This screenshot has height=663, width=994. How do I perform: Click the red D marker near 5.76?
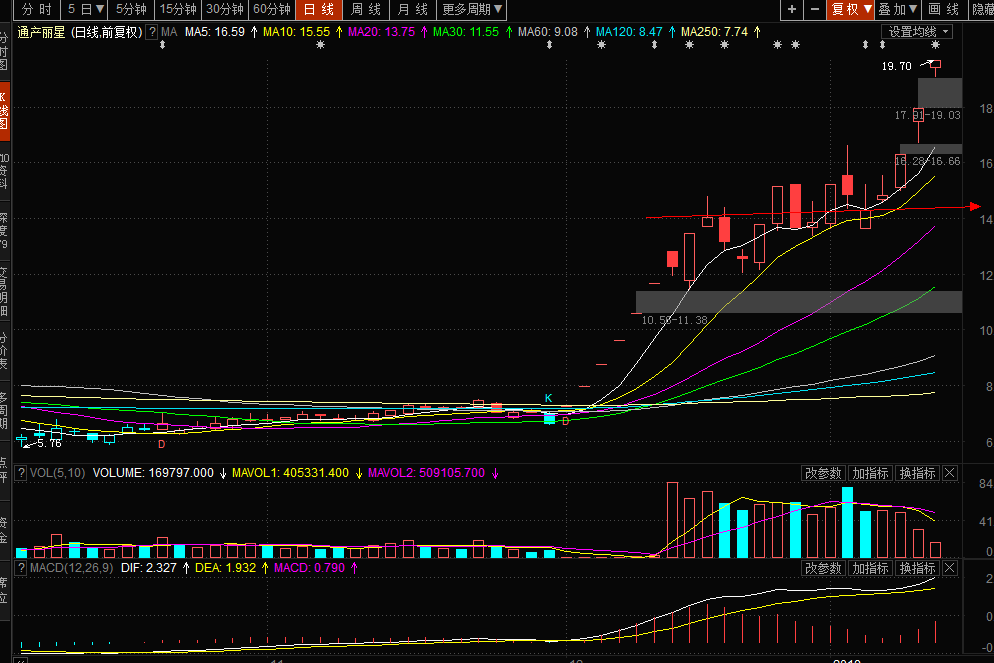tap(162, 444)
